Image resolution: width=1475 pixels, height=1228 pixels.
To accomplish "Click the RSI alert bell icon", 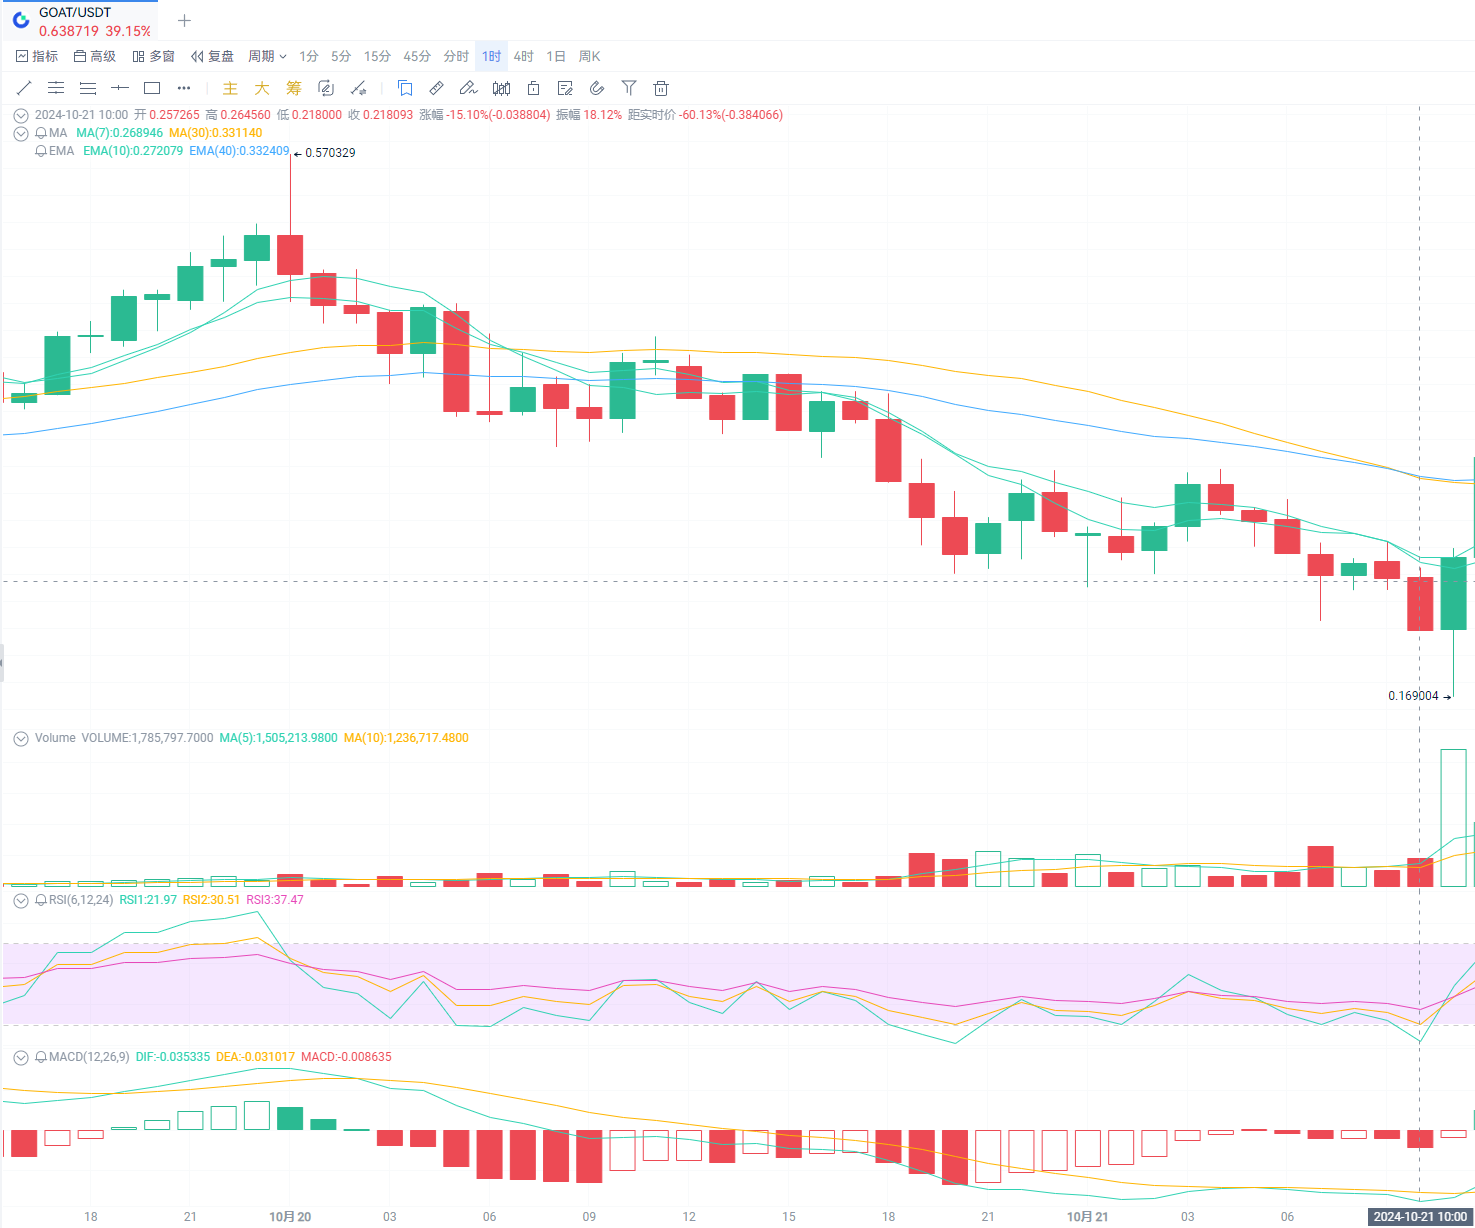I will point(41,900).
